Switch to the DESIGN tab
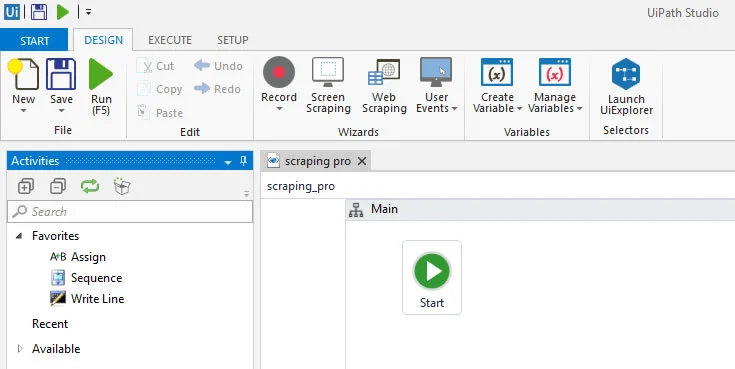 coord(104,40)
